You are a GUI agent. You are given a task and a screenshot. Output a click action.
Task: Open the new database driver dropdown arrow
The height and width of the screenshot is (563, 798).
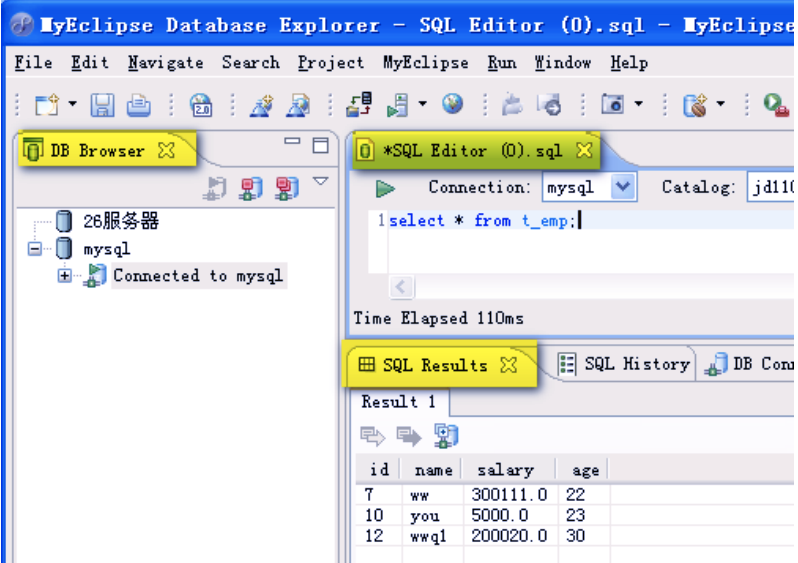pos(721,104)
